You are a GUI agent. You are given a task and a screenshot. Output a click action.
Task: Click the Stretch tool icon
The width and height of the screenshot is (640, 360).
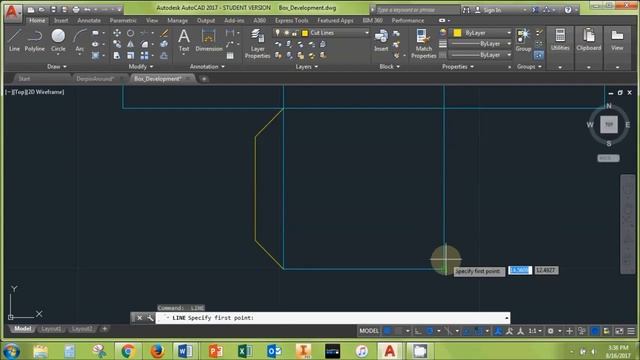point(117,55)
